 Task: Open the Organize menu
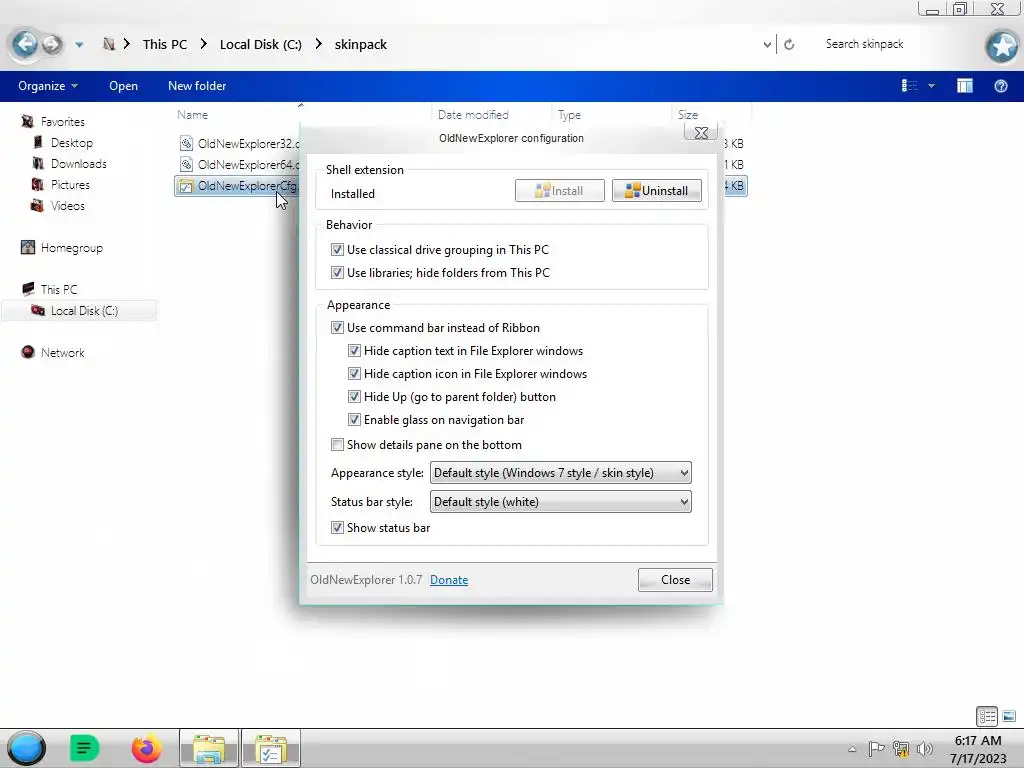(x=48, y=86)
